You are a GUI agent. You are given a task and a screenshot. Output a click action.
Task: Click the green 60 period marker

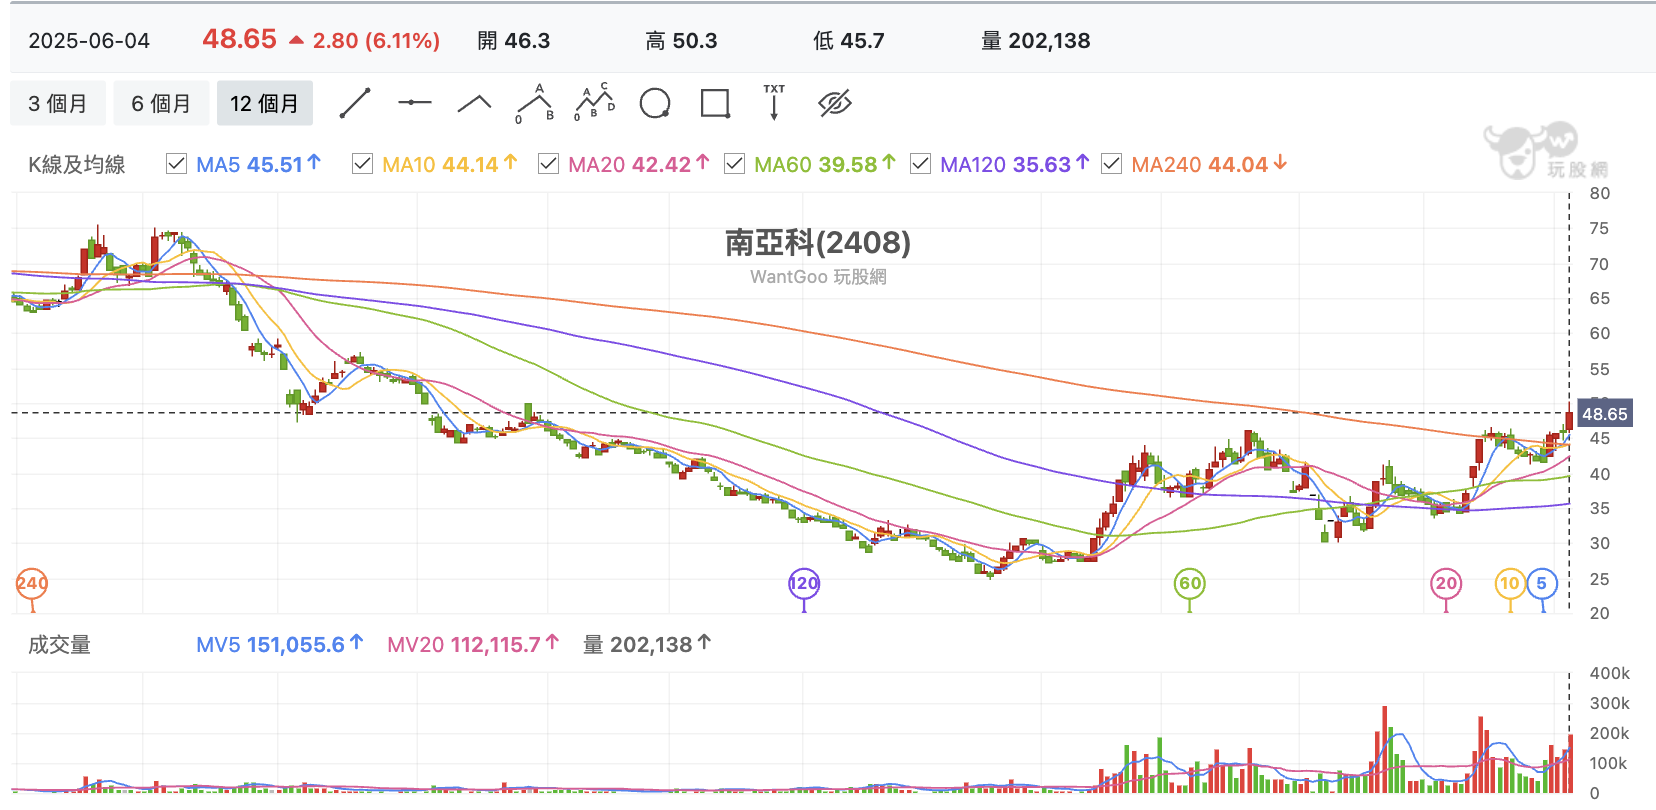pyautogui.click(x=1189, y=584)
